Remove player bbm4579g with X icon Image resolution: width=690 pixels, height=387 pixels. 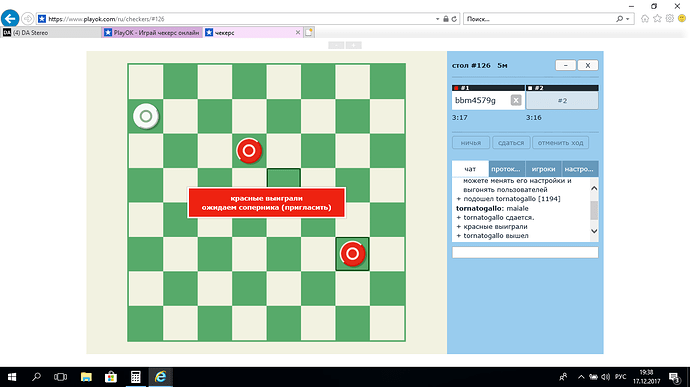[x=516, y=100]
